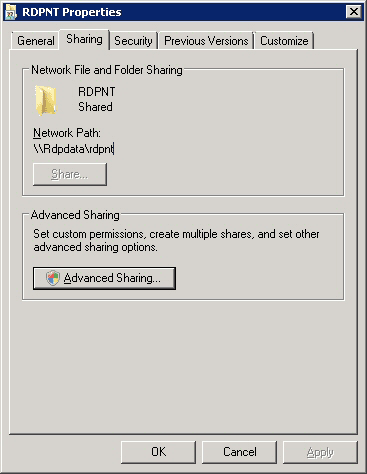Viewport: 367px width, 474px height.
Task: Go to the Previous Versions tab
Action: coord(206,41)
